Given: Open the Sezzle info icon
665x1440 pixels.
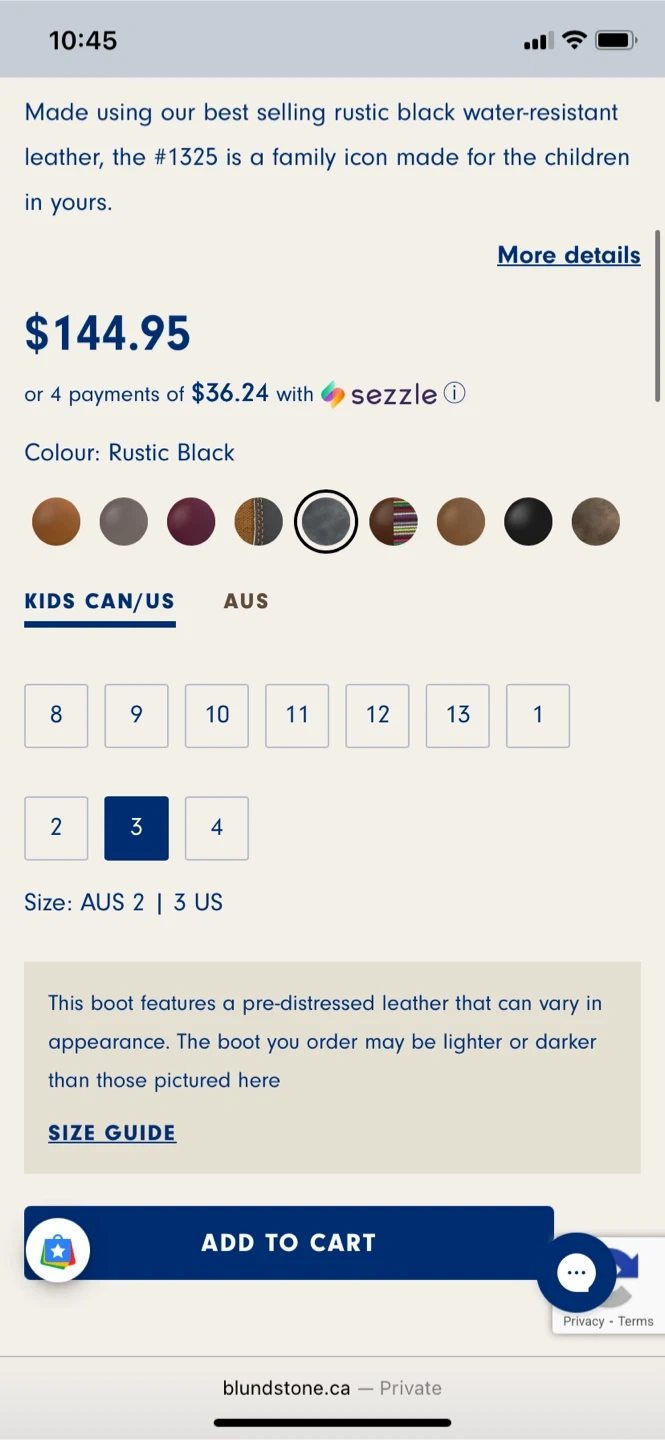Looking at the screenshot, I should click(x=454, y=393).
